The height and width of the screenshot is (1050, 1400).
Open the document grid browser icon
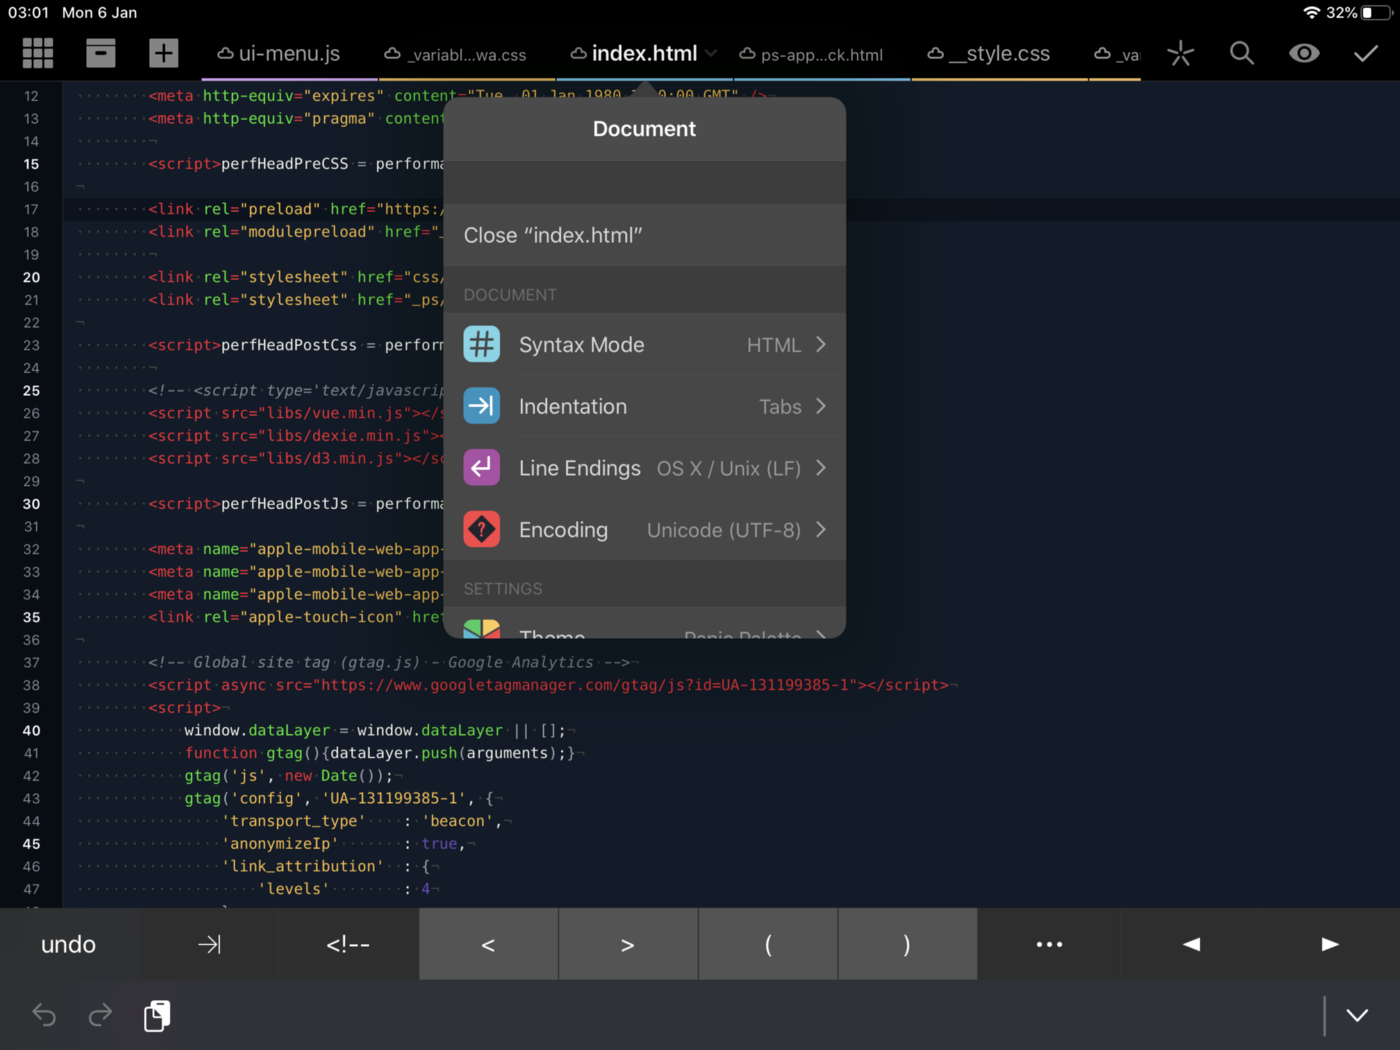[x=38, y=53]
